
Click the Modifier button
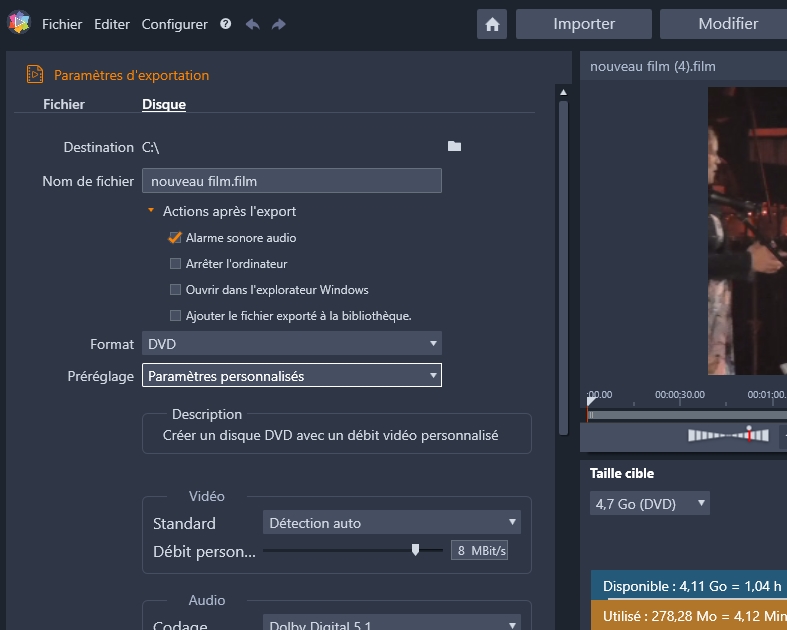click(727, 24)
